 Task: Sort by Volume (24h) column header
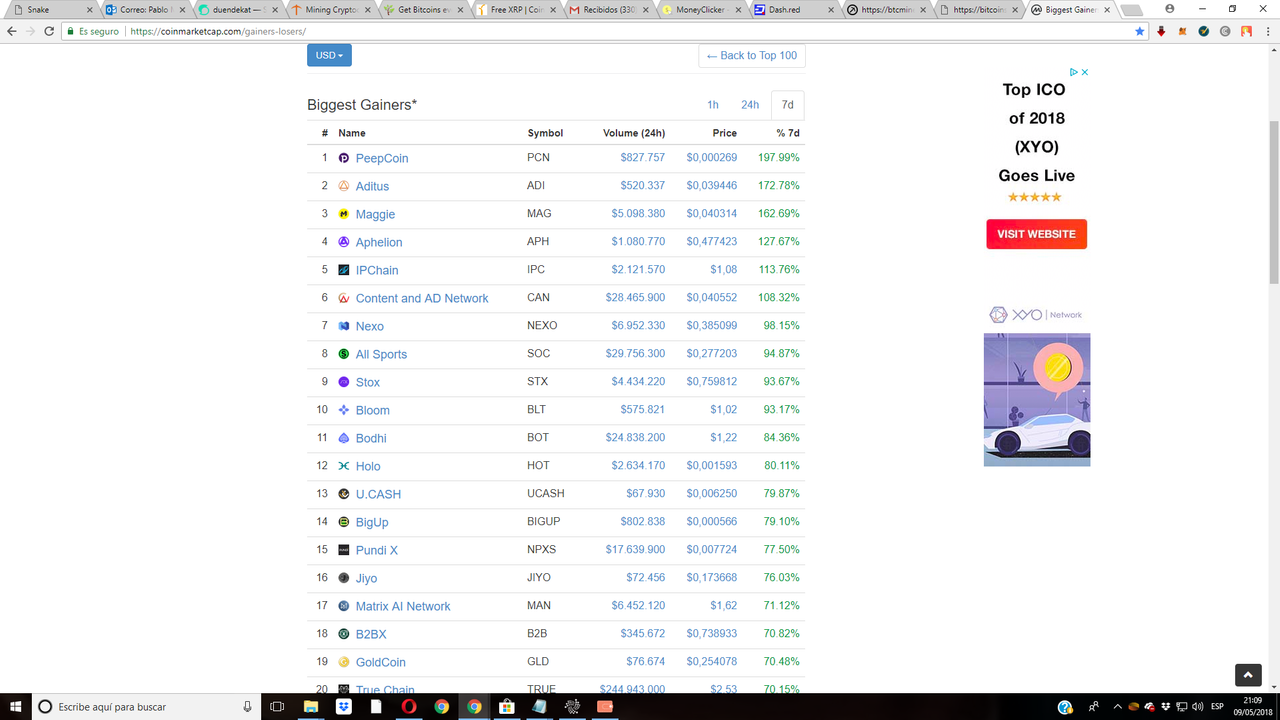point(634,133)
